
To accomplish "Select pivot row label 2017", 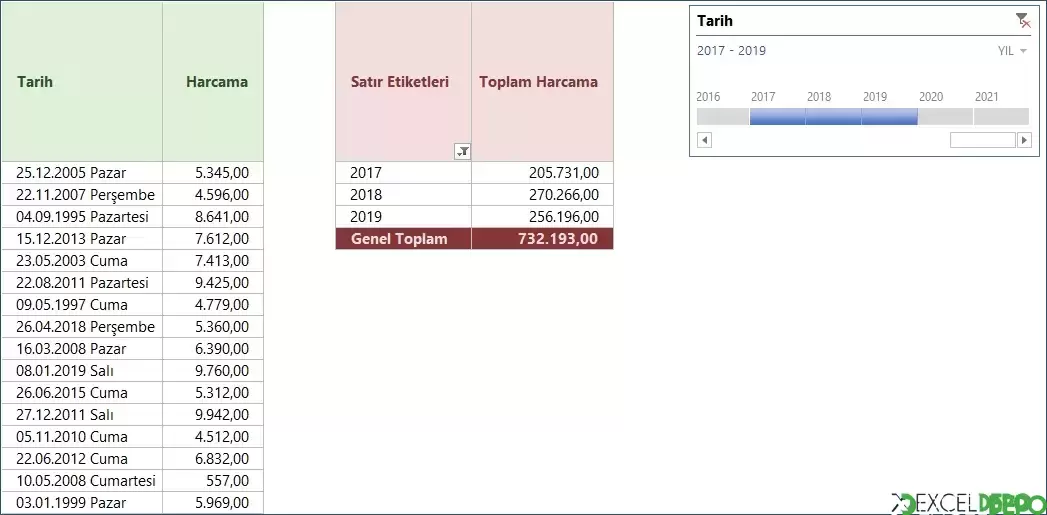I will point(403,173).
